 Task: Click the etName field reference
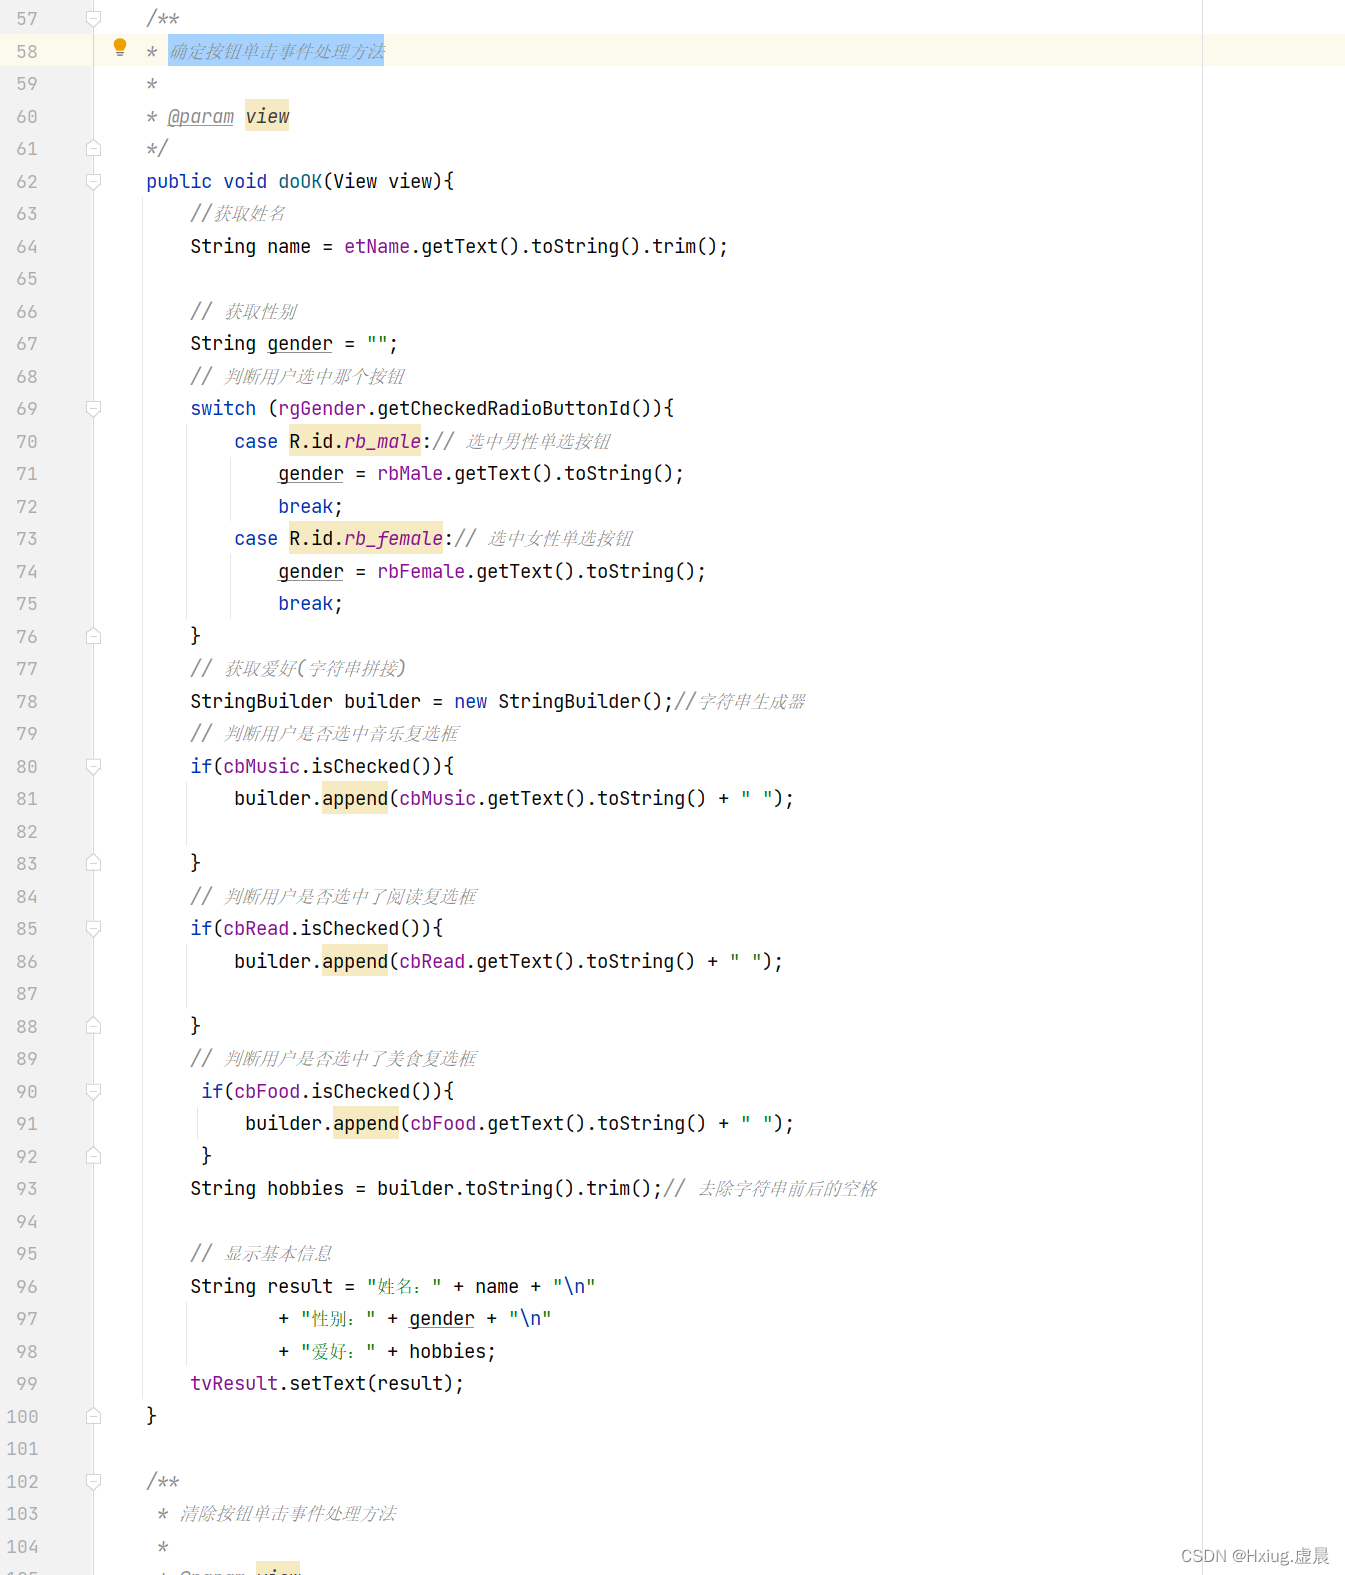377,246
